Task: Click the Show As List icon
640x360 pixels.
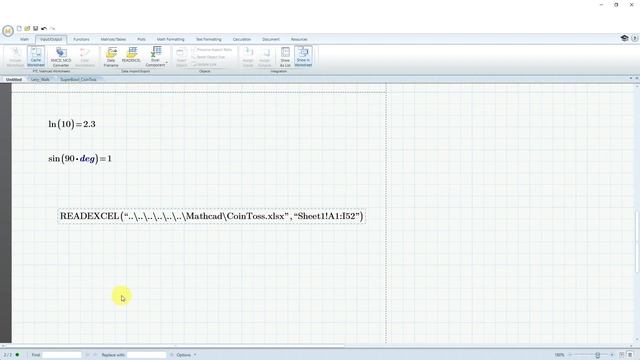Action: (285, 57)
